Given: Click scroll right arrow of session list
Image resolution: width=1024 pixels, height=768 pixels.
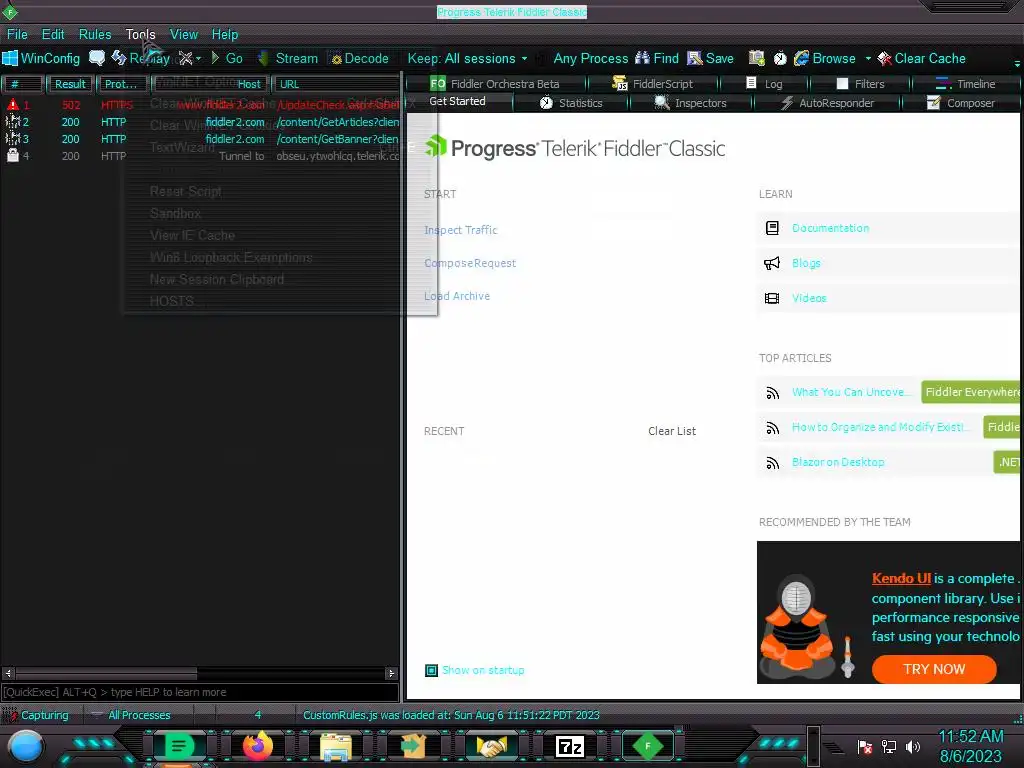Looking at the screenshot, I should click(391, 673).
